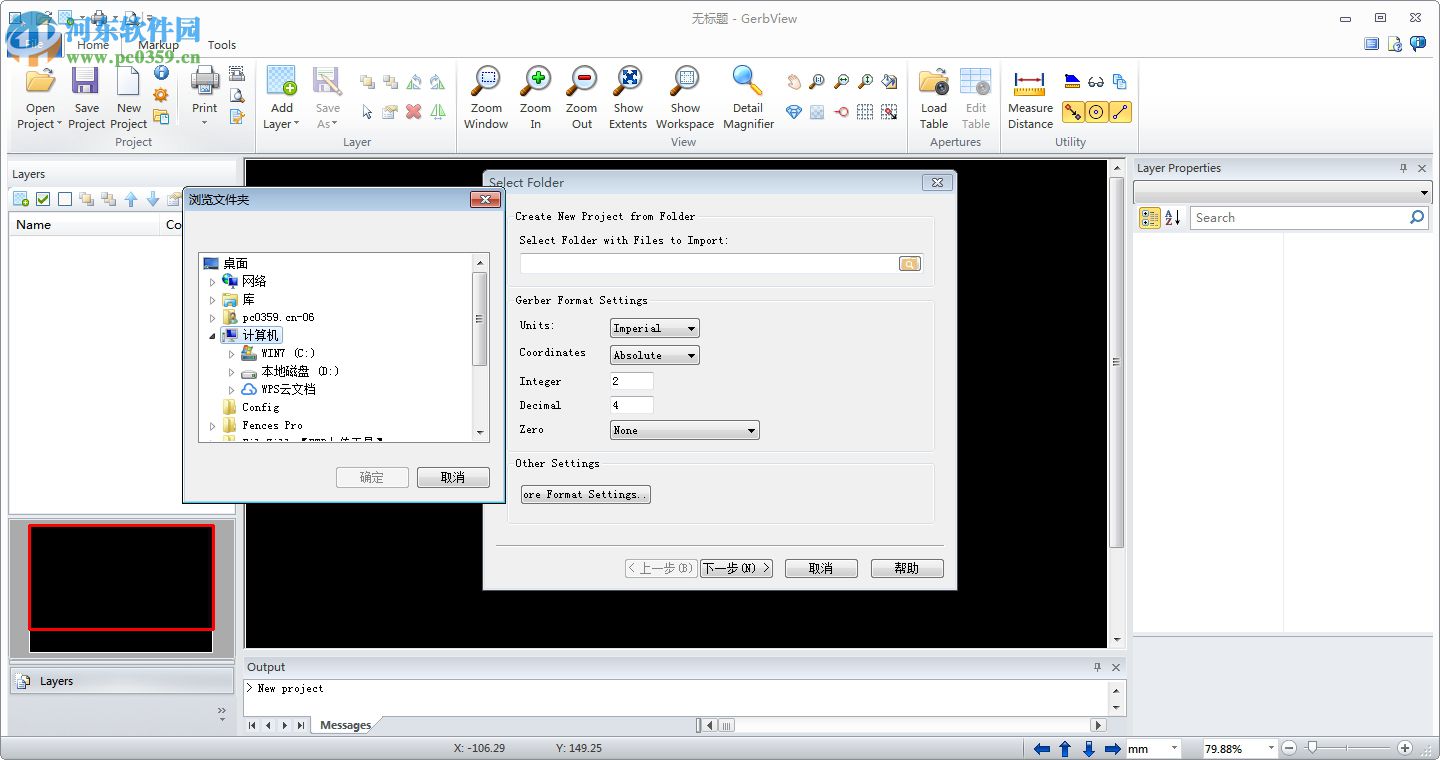Click the glasses icon in Utility group

(x=1096, y=82)
